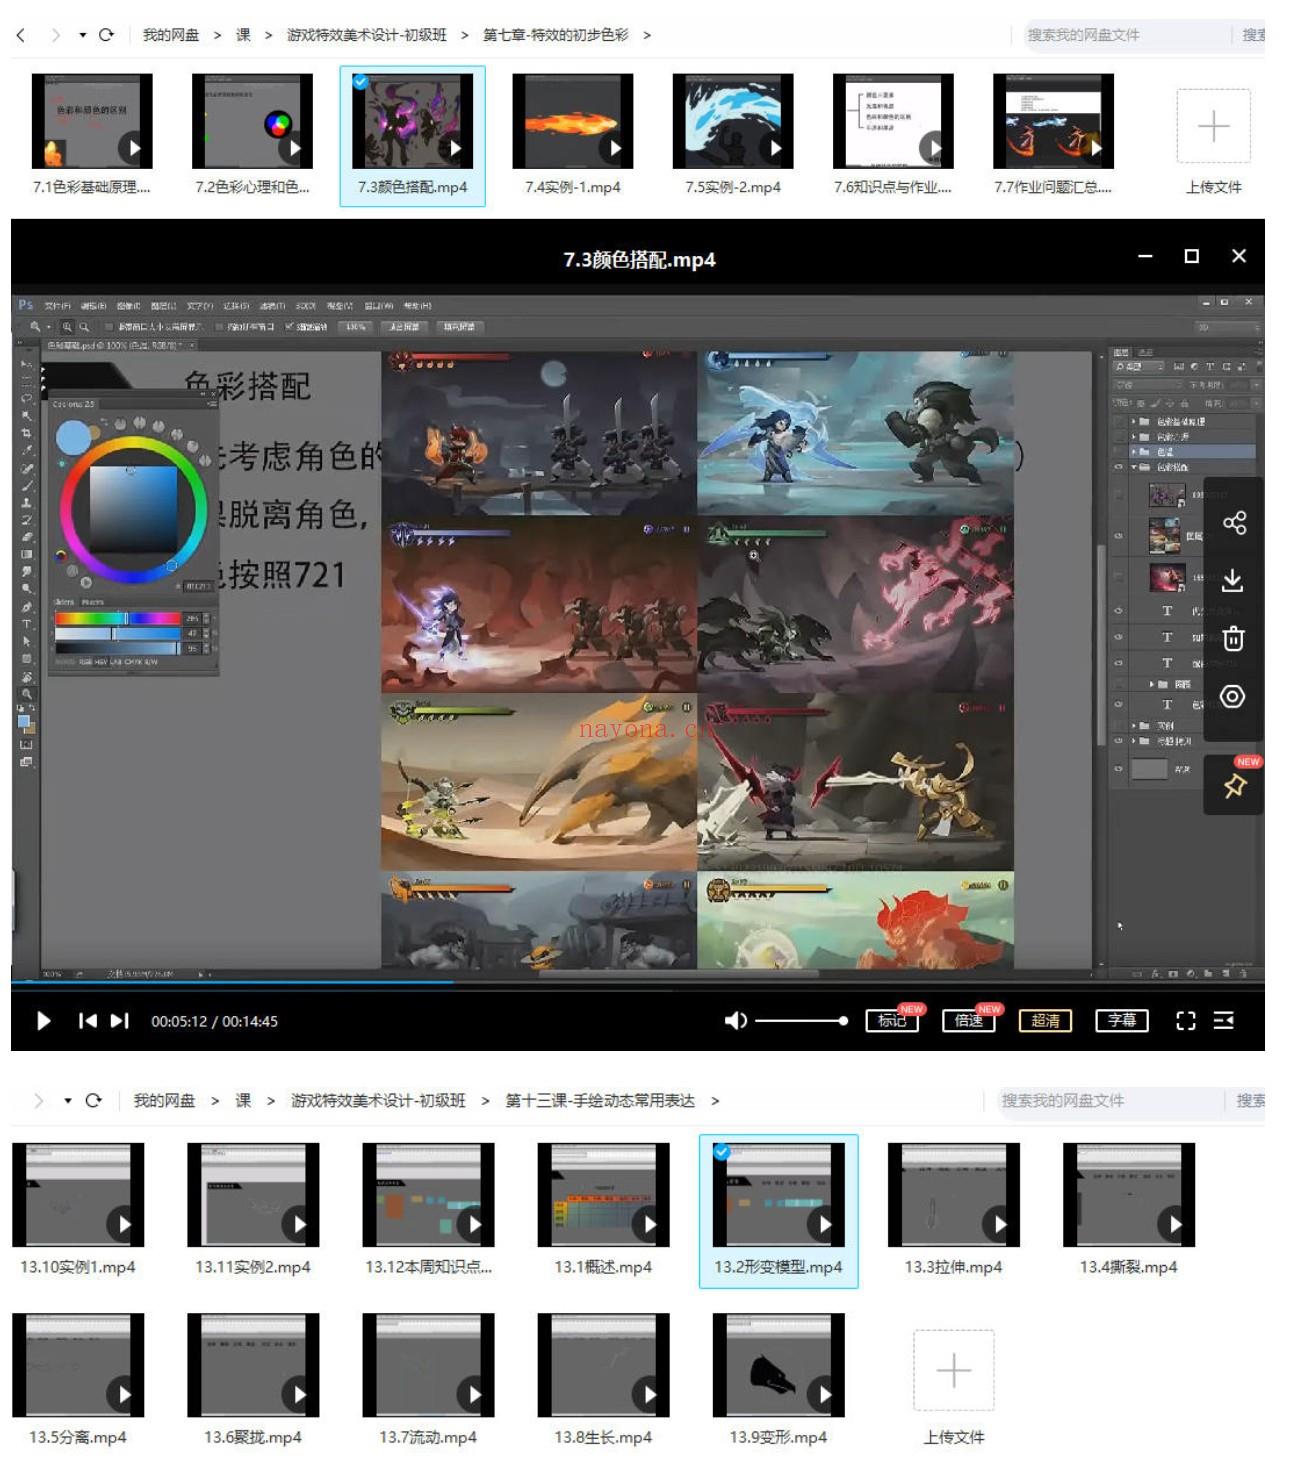Open the playlist icon in player
Viewport: 1292px width, 1457px height.
click(1224, 1021)
